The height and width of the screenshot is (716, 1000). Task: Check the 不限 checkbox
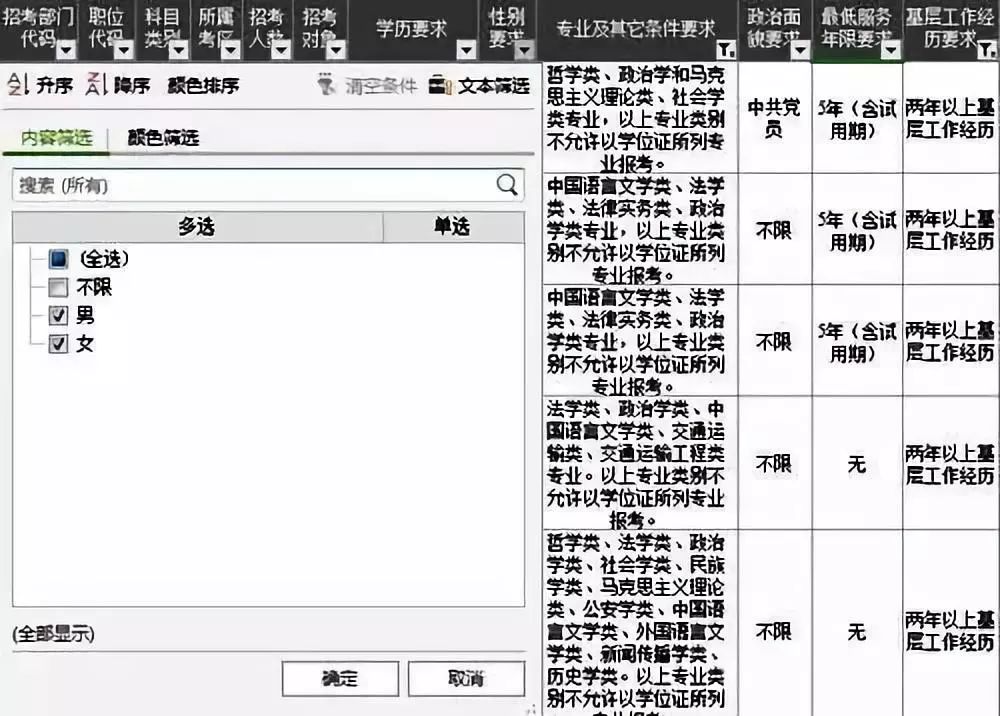pyautogui.click(x=58, y=288)
